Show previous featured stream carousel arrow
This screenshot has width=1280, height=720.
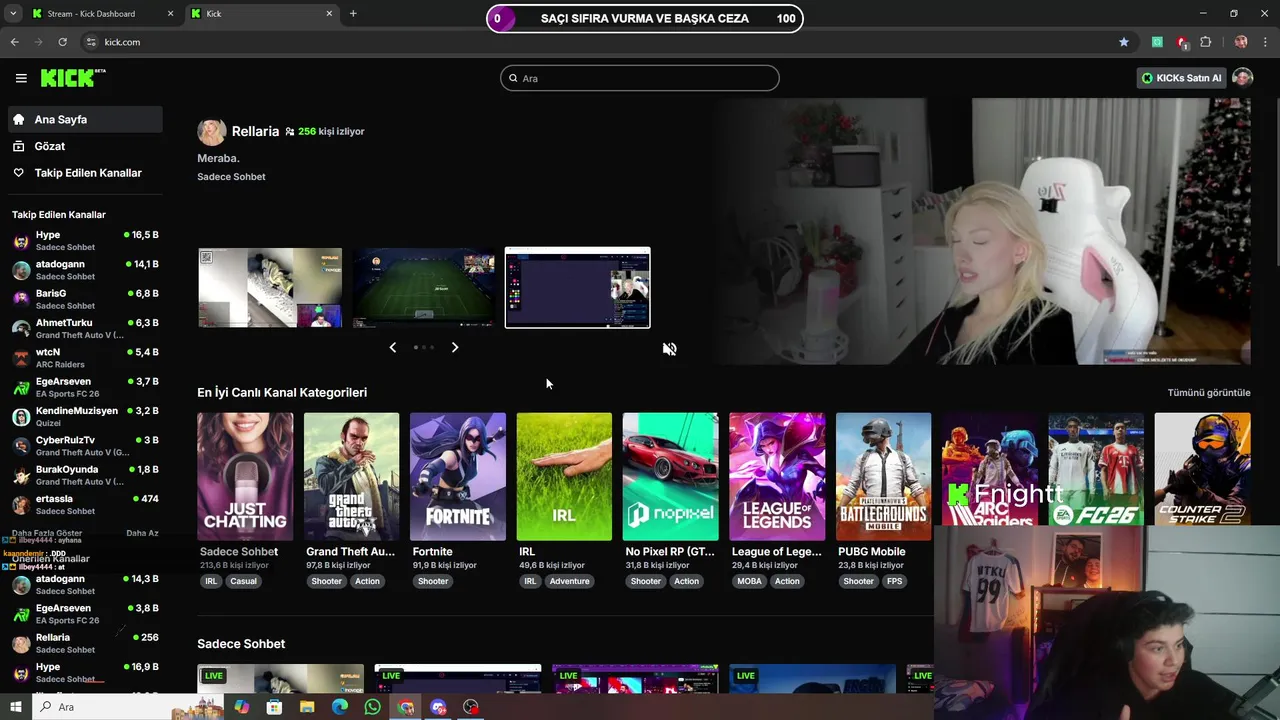pos(392,347)
